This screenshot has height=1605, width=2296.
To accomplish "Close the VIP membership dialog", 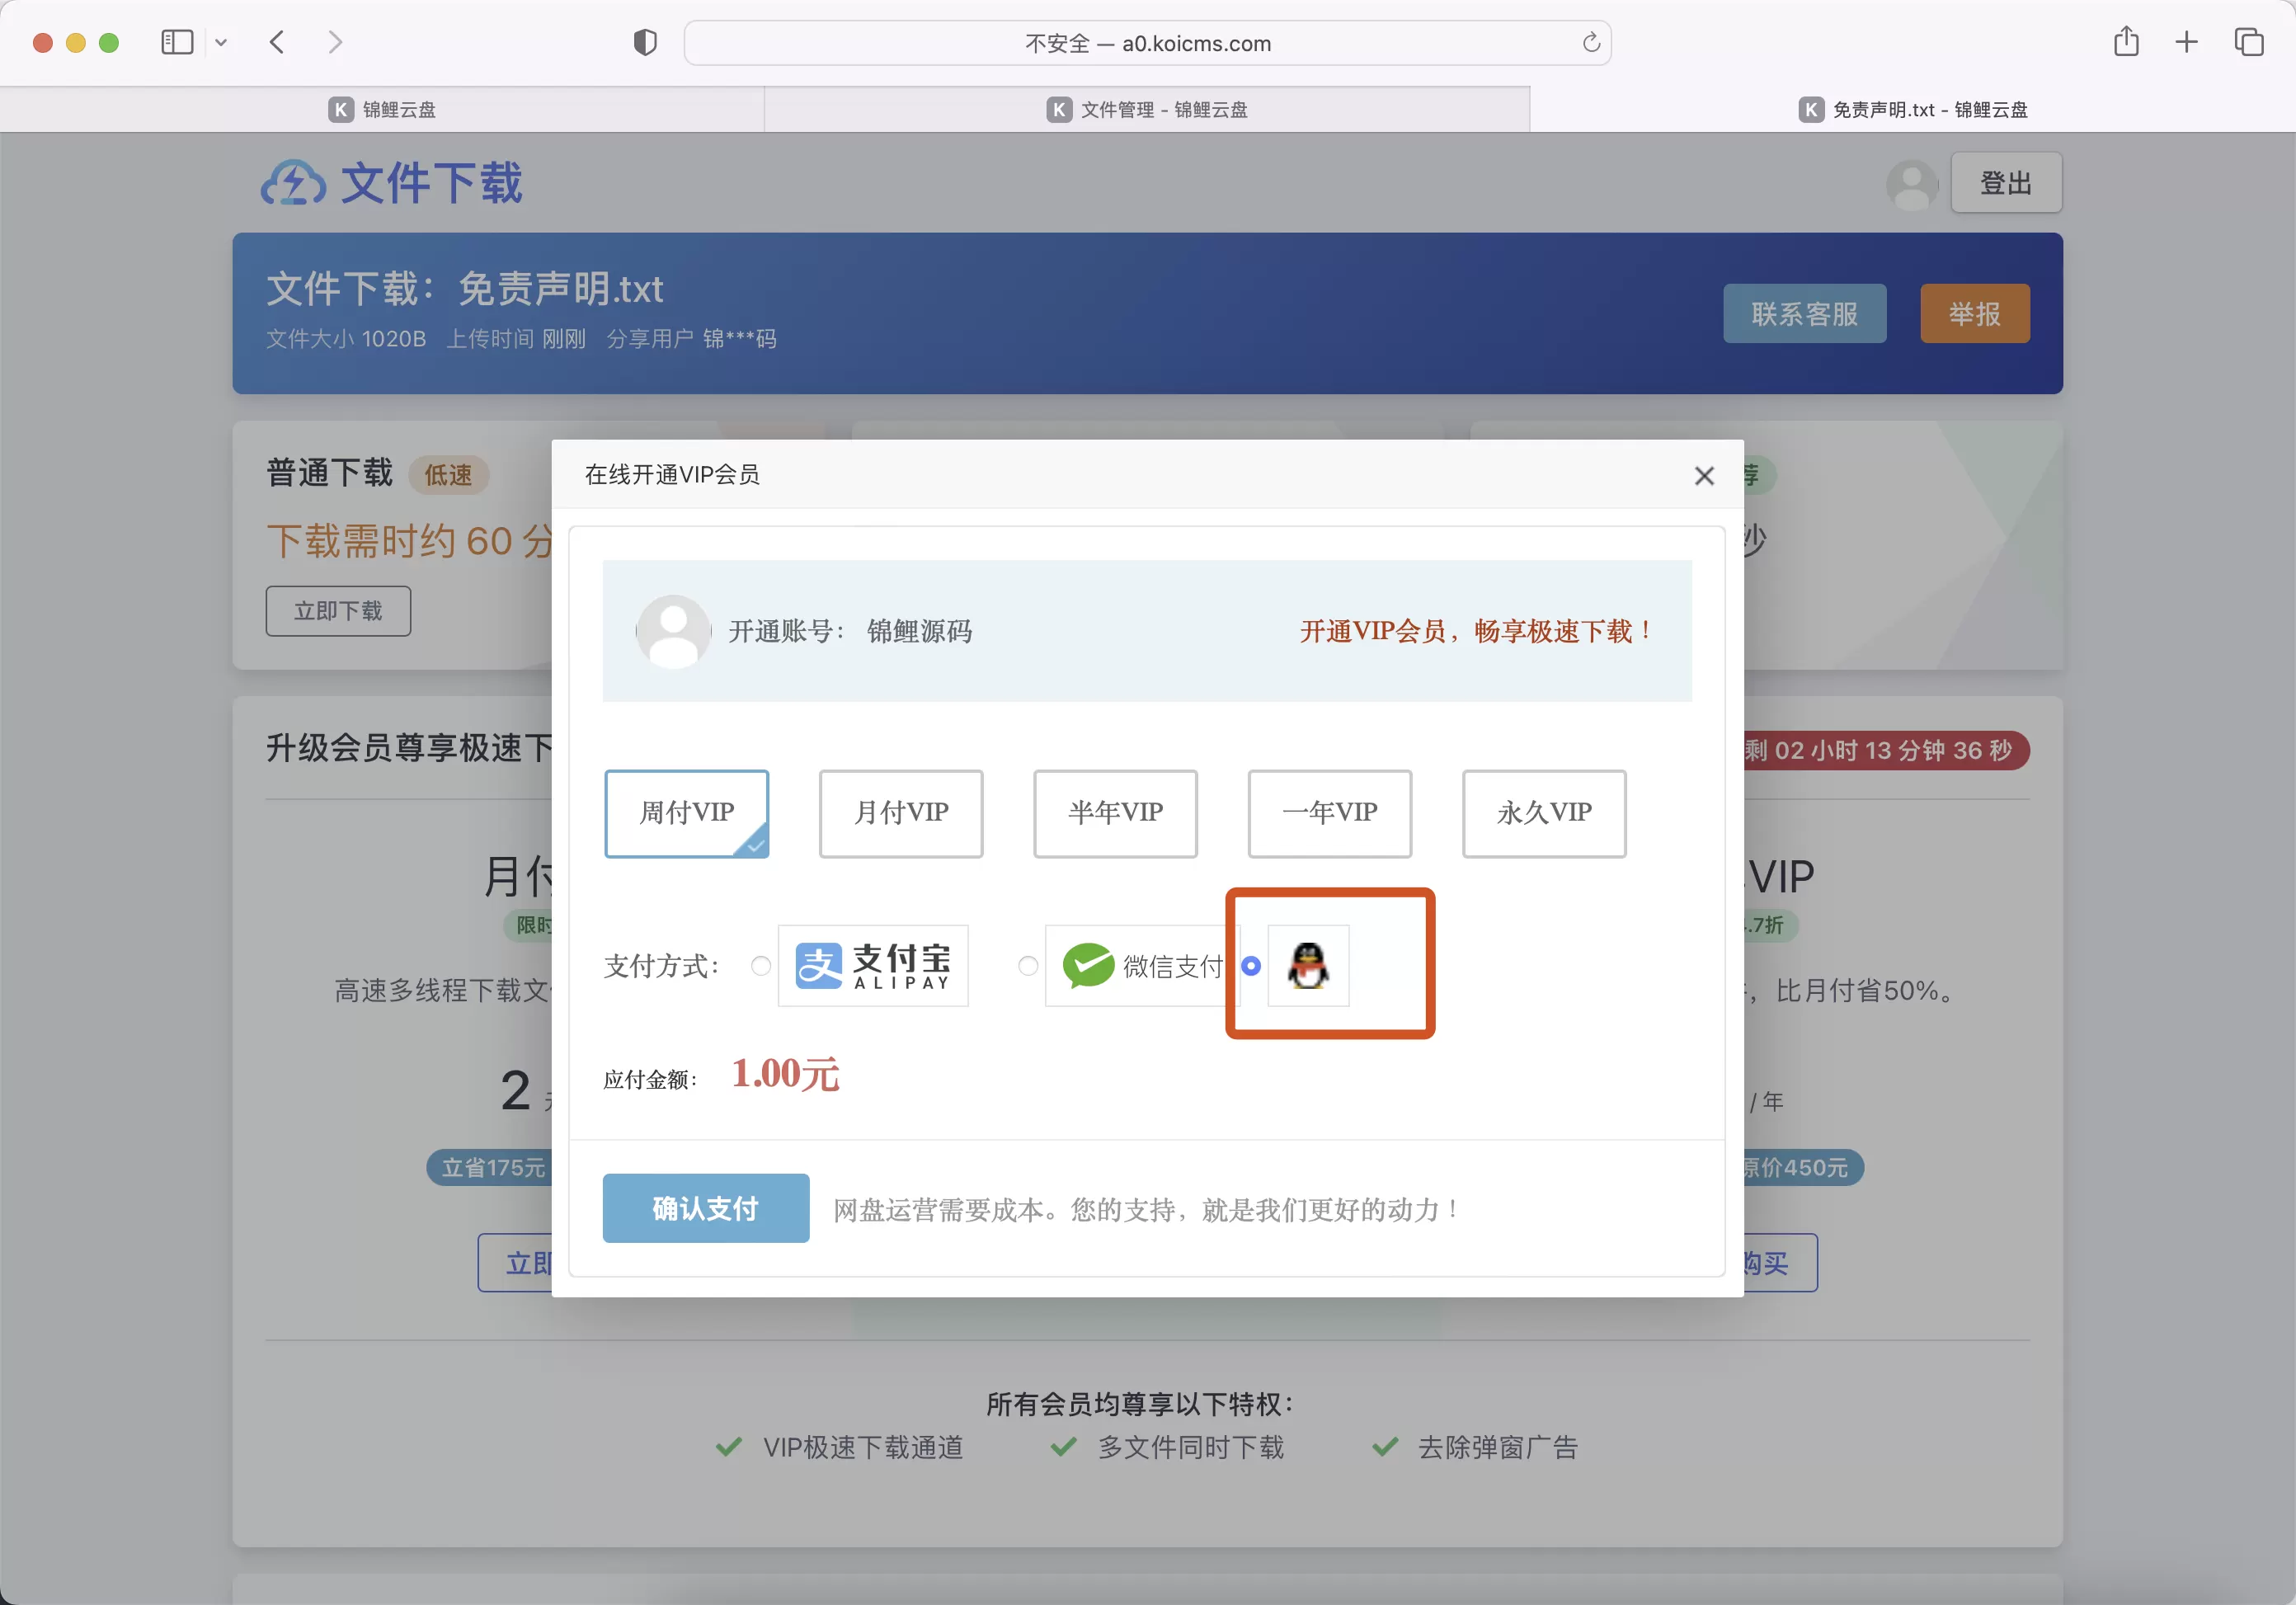I will [x=1704, y=476].
